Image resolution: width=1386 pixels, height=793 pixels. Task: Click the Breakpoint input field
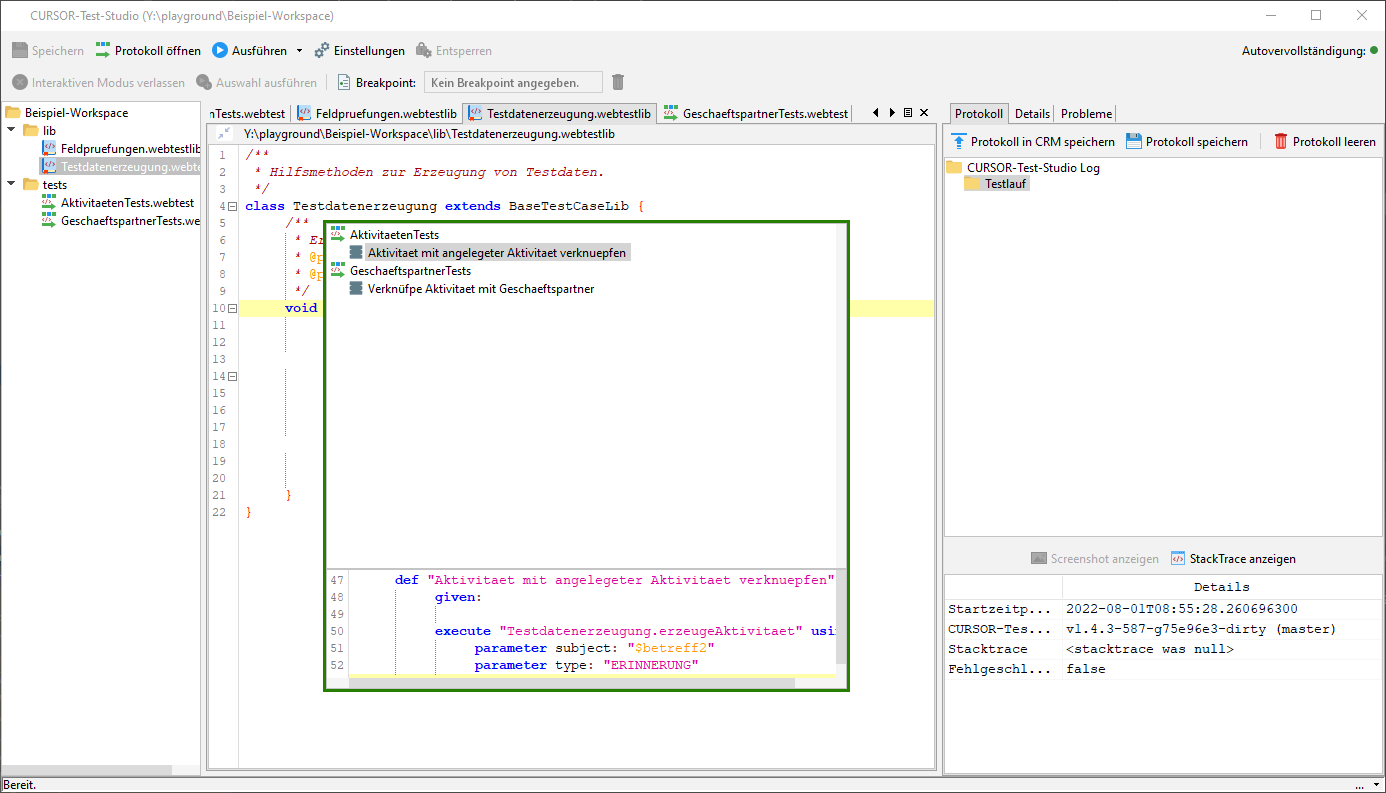513,82
